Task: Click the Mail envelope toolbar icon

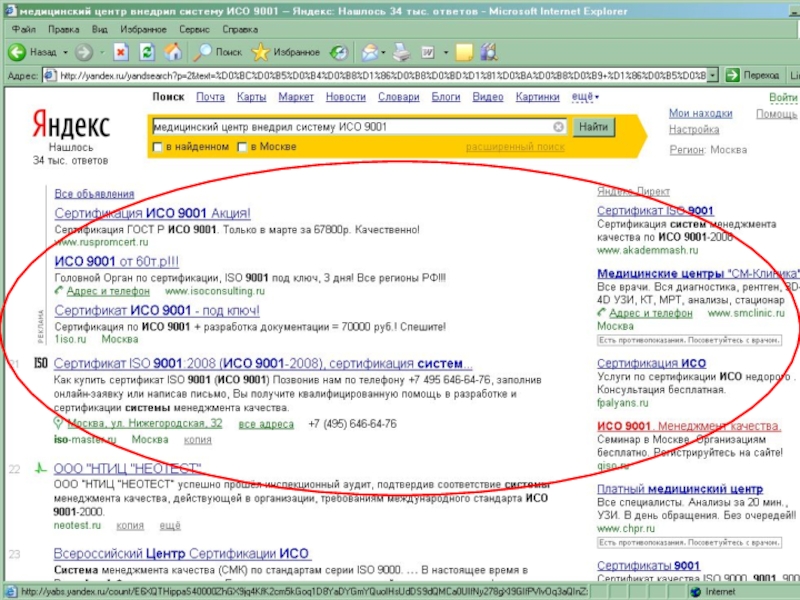Action: (368, 51)
